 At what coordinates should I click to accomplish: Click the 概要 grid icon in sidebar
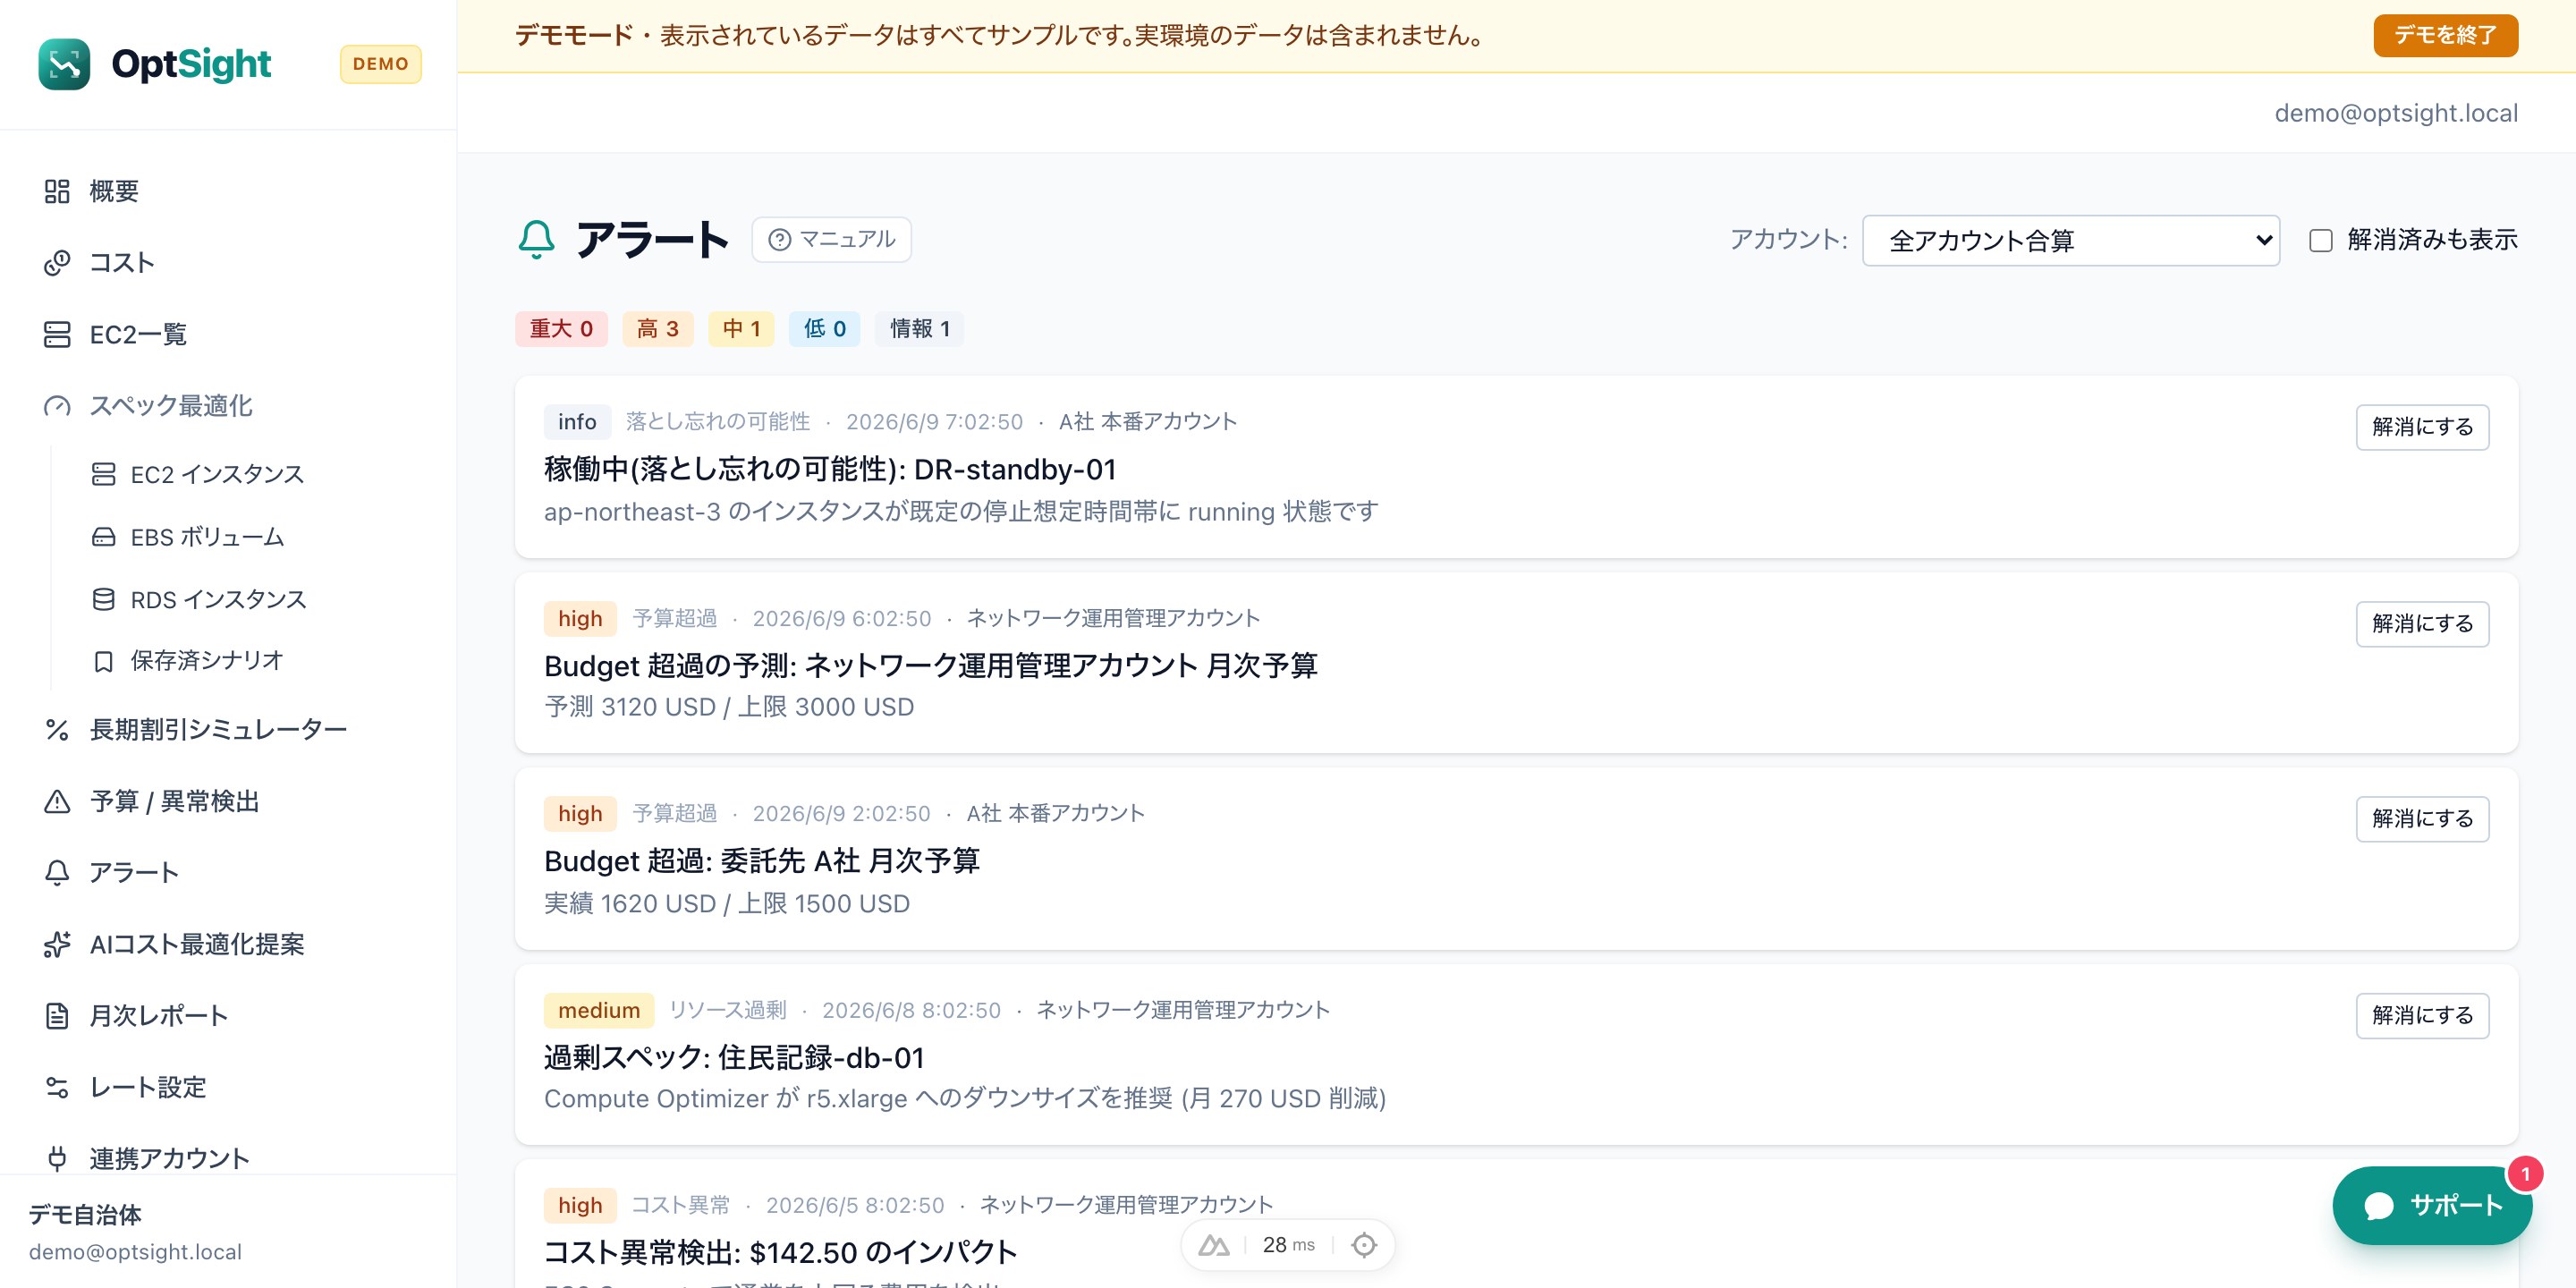[57, 191]
